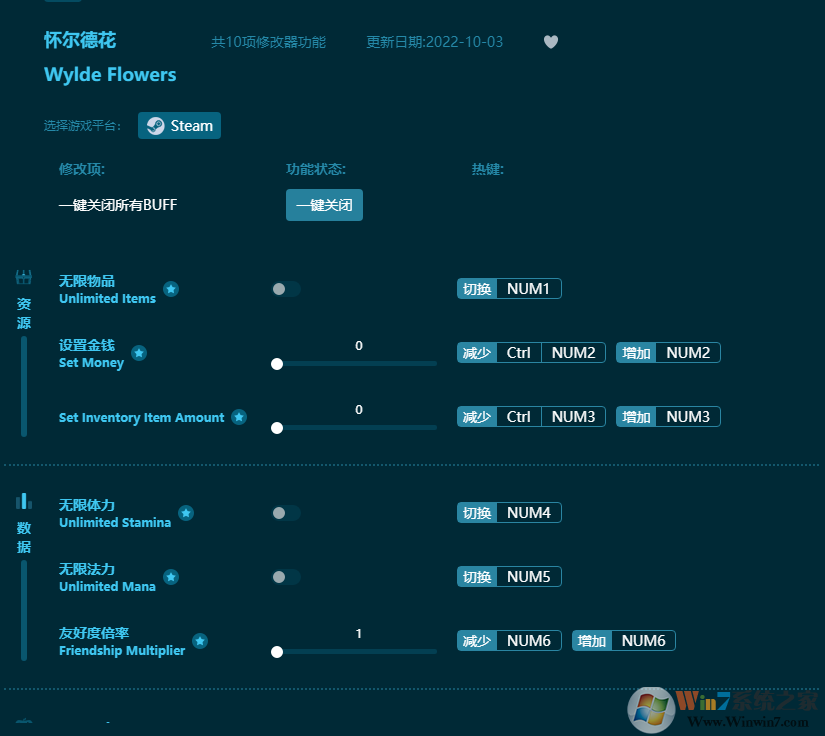Click 增加 NUM2 to increase Set Money
The height and width of the screenshot is (736, 825).
pyautogui.click(x=668, y=352)
